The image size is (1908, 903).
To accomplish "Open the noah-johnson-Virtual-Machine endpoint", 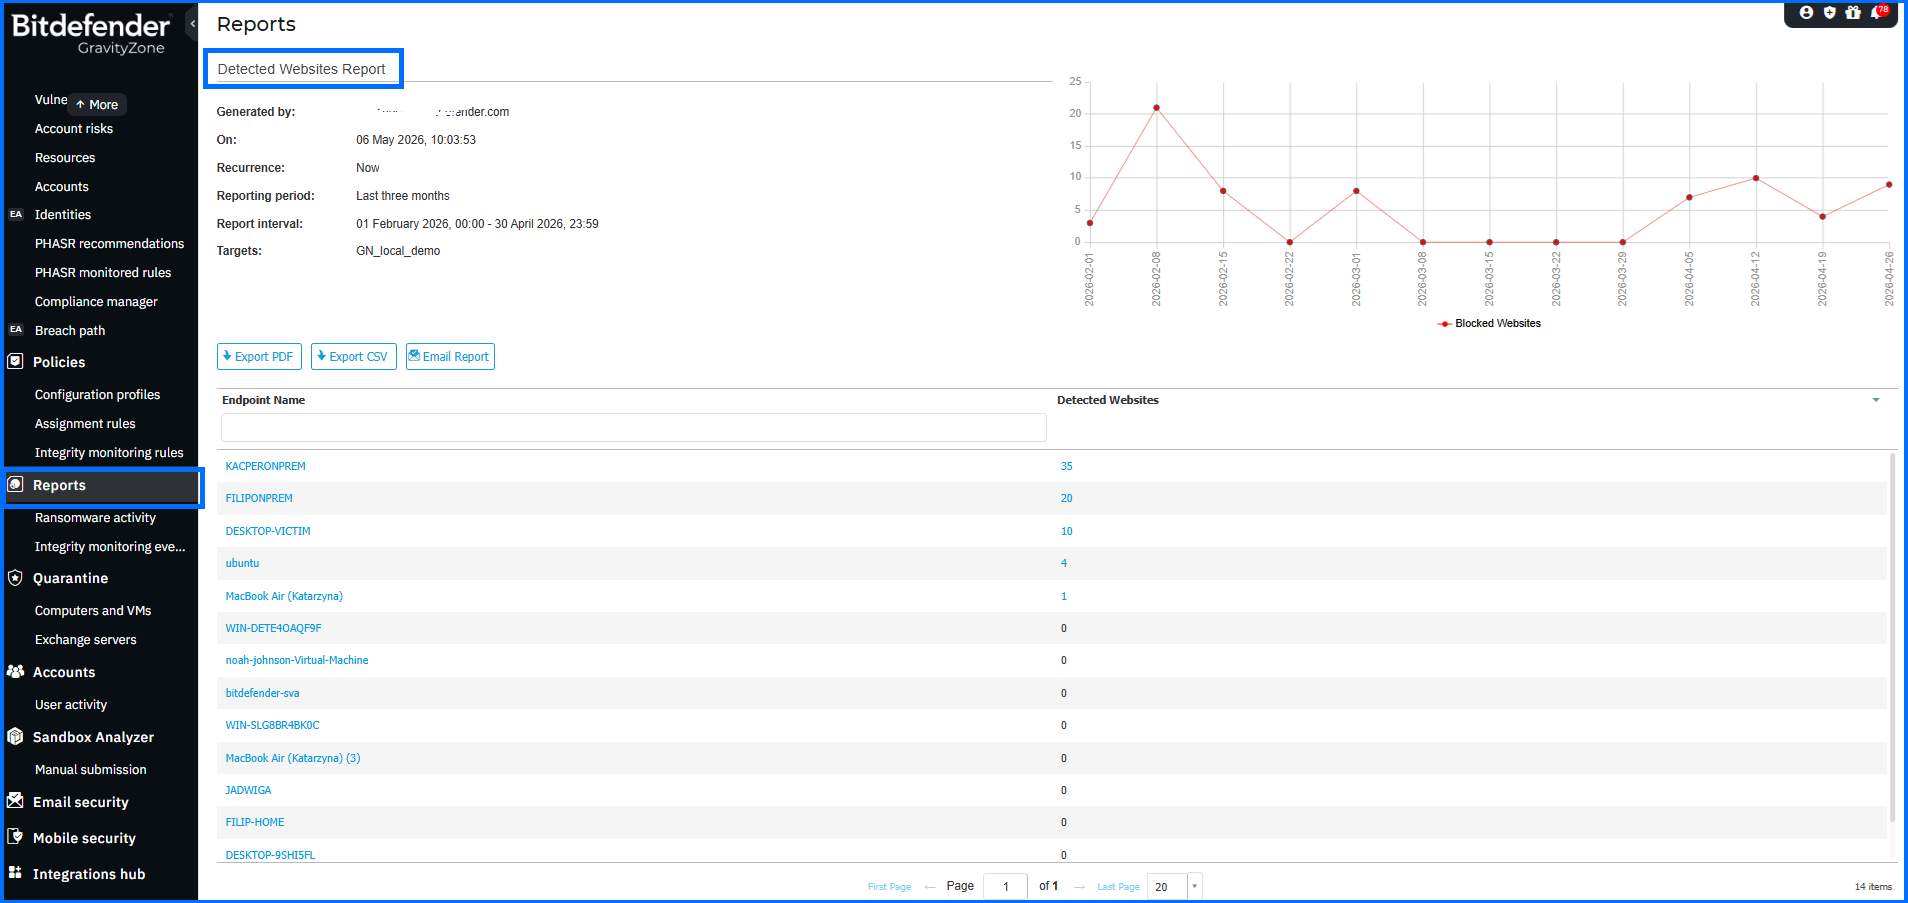I will pyautogui.click(x=297, y=660).
